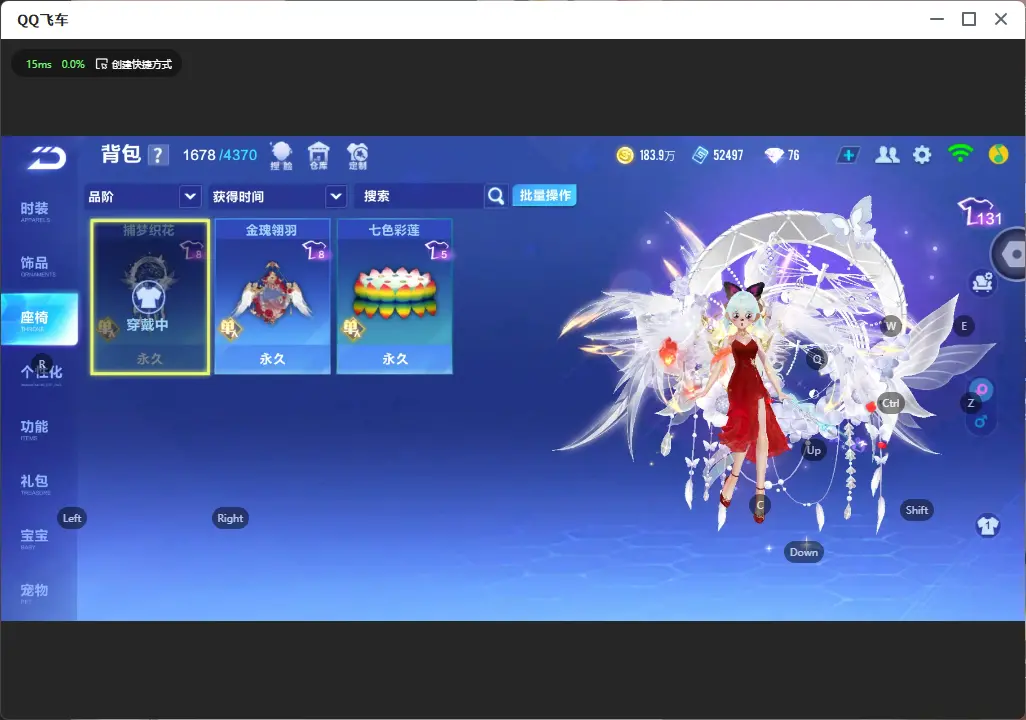
Task: Open the 功能 tab
Action: click(34, 429)
